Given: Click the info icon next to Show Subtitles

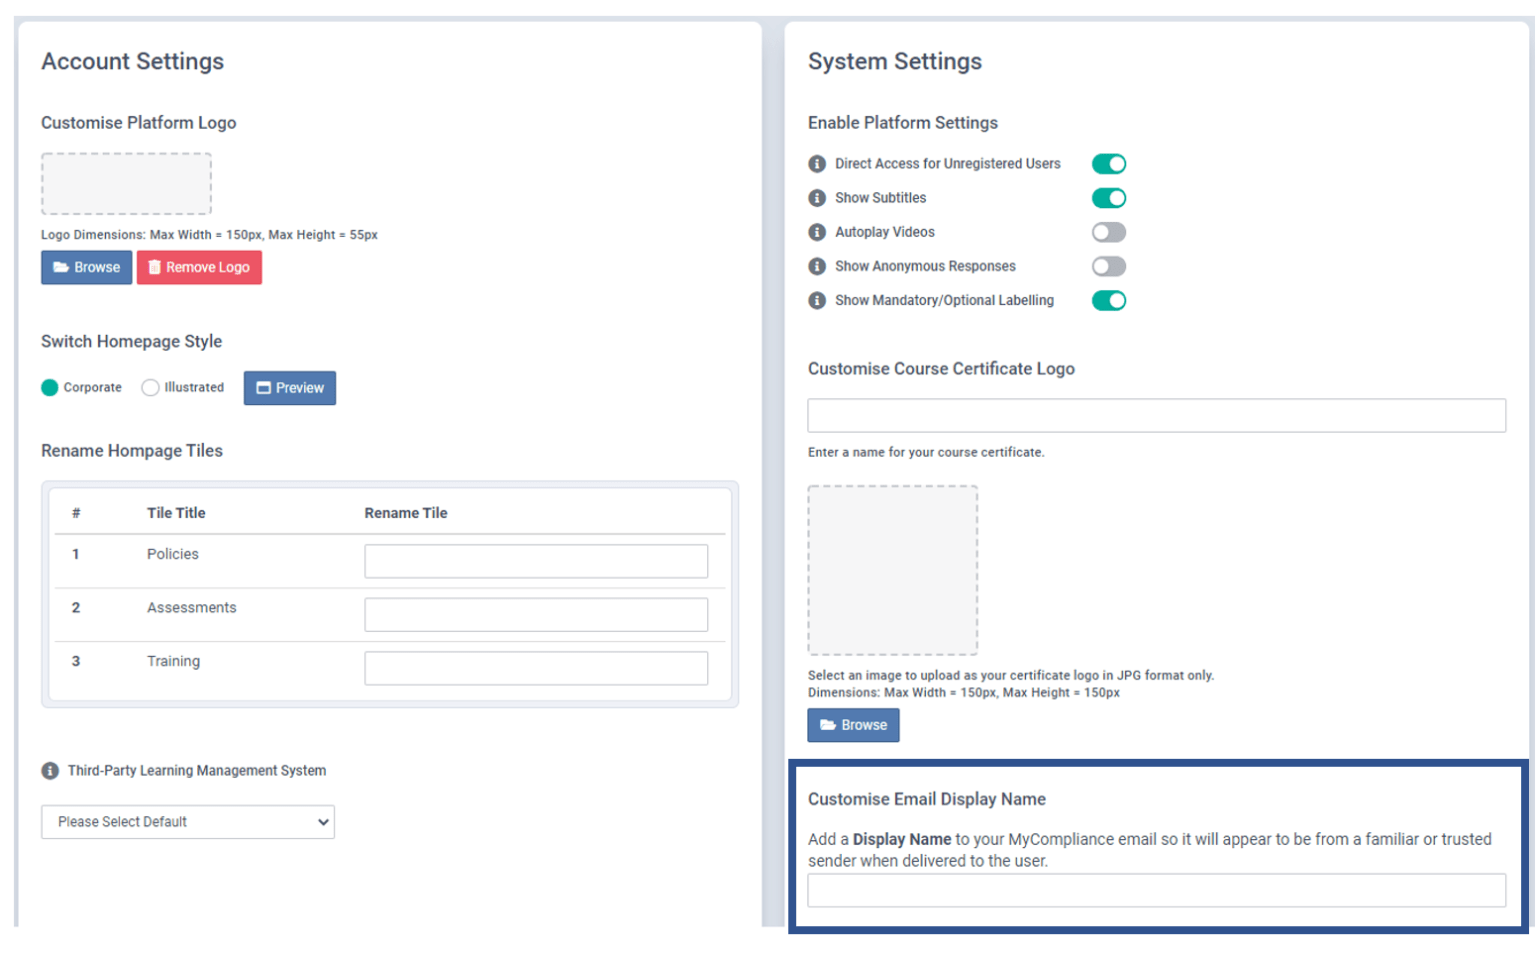Looking at the screenshot, I should (817, 197).
